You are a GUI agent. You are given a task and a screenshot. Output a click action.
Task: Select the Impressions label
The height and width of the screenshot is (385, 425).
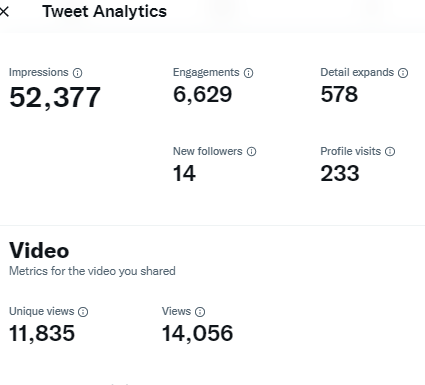click(39, 72)
